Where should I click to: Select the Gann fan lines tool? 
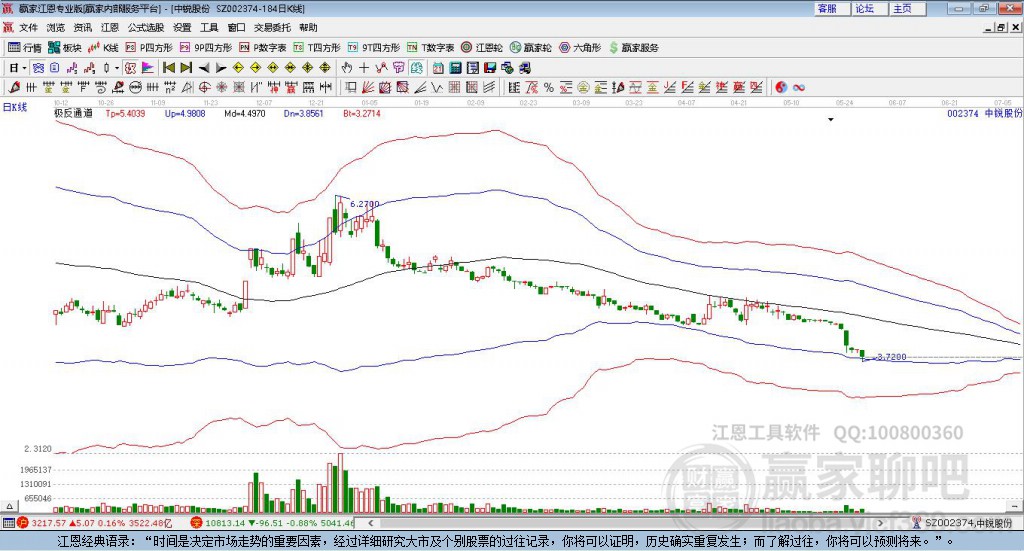point(368,87)
